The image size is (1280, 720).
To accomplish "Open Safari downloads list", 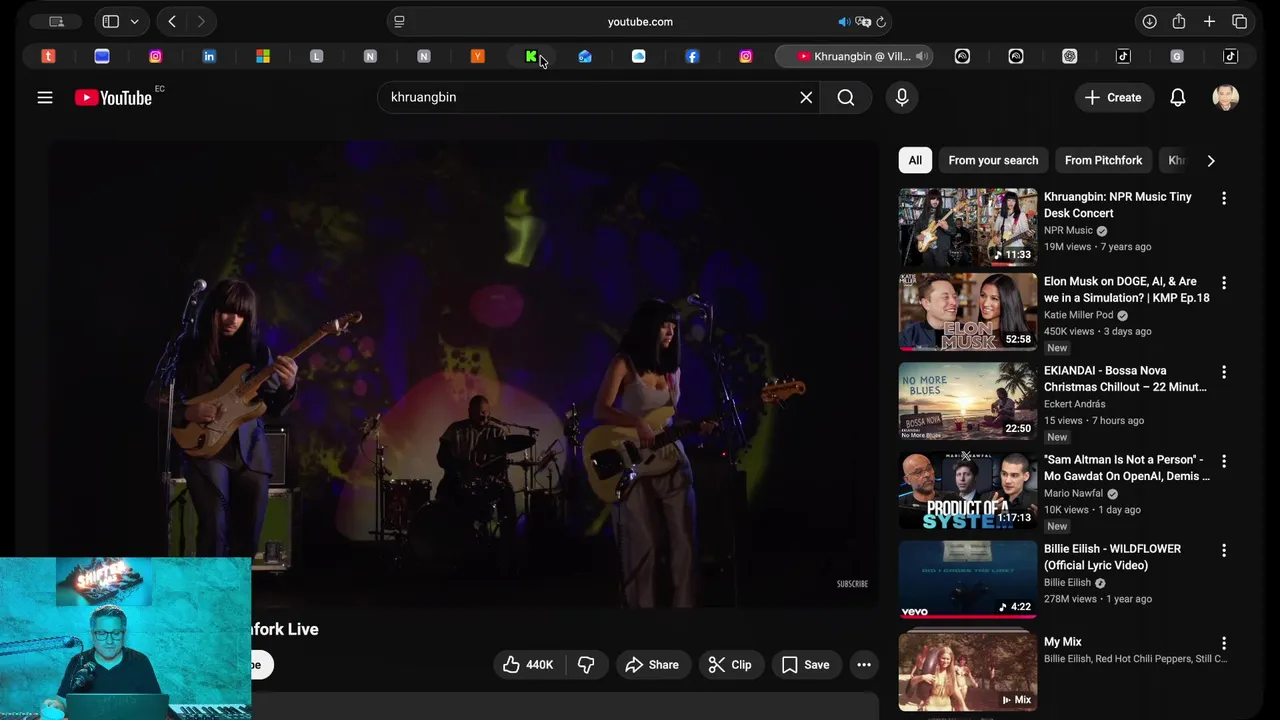I will click(1149, 21).
